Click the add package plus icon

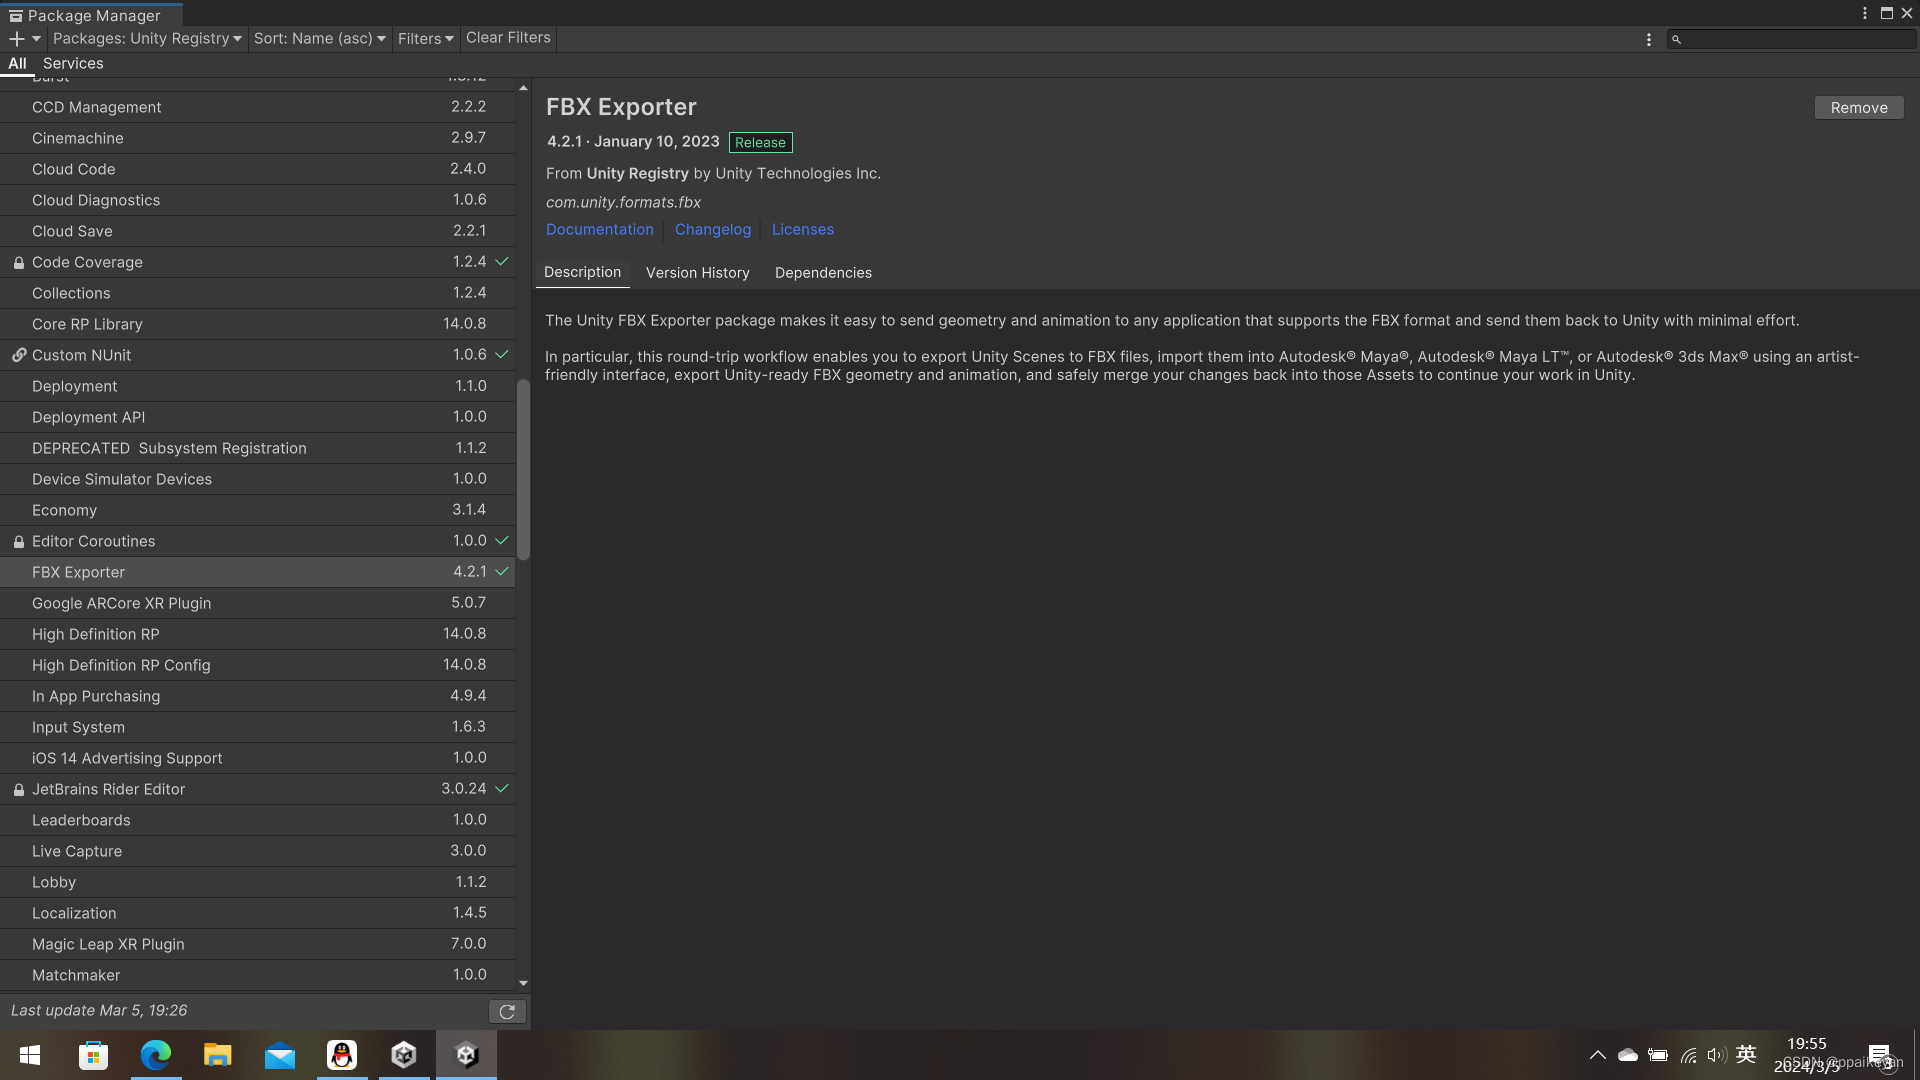(17, 39)
